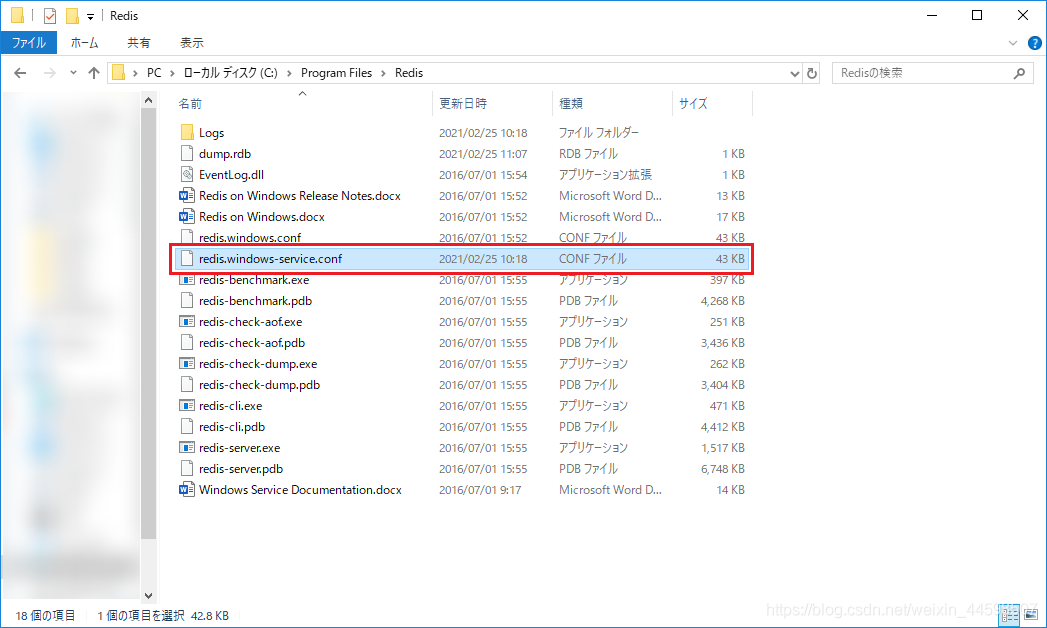Click redis-server.exe application icon

[x=187, y=448]
